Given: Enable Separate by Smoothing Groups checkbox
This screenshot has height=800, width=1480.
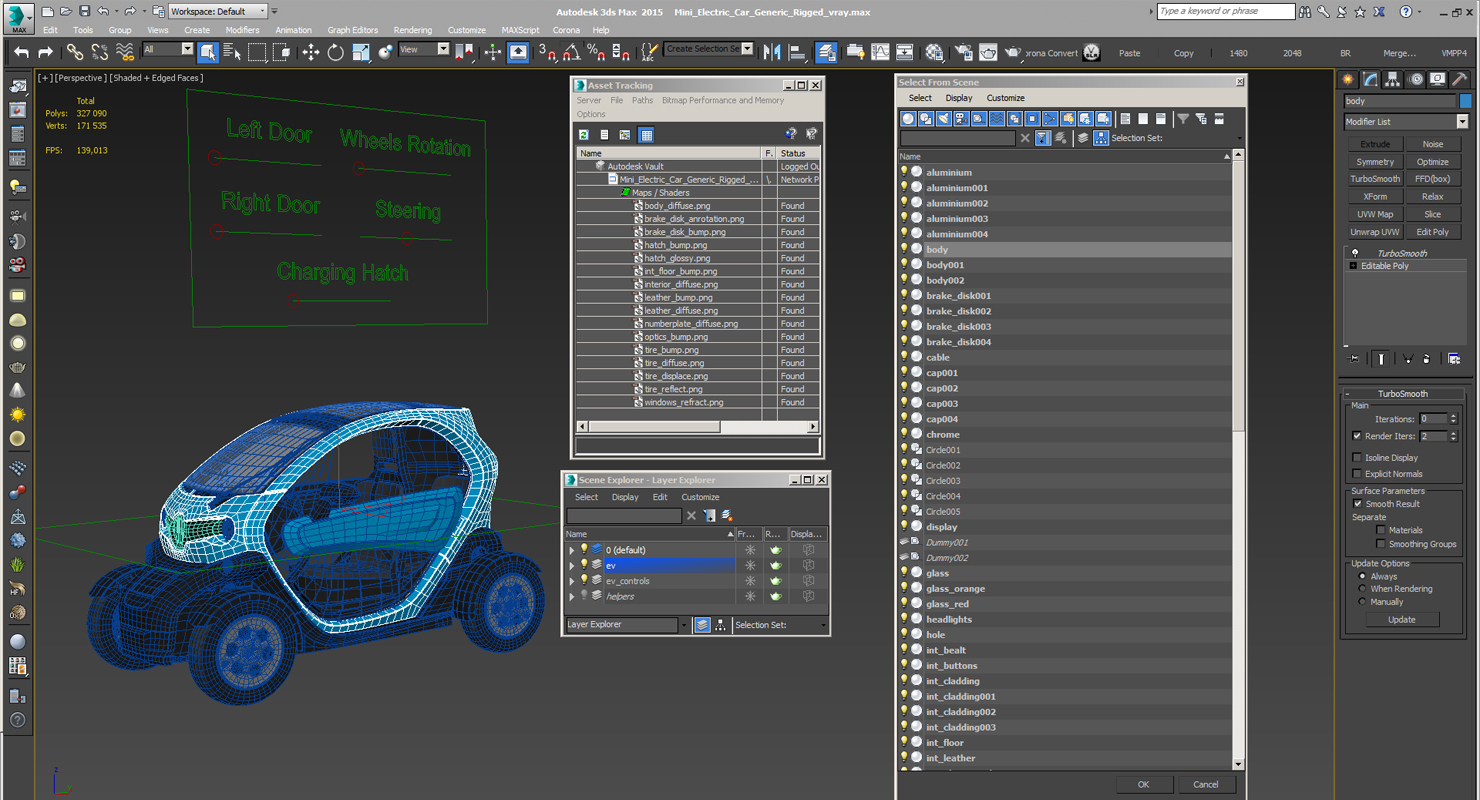Looking at the screenshot, I should (1381, 545).
